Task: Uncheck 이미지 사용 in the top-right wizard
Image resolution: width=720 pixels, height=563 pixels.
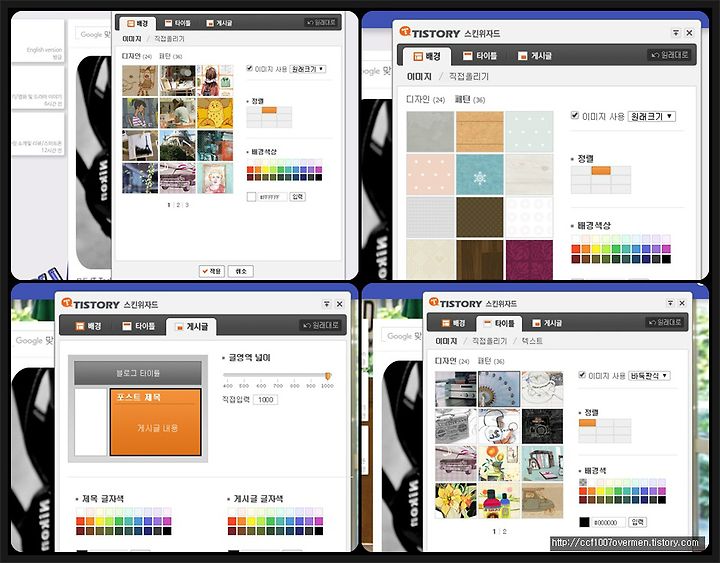Action: (574, 115)
